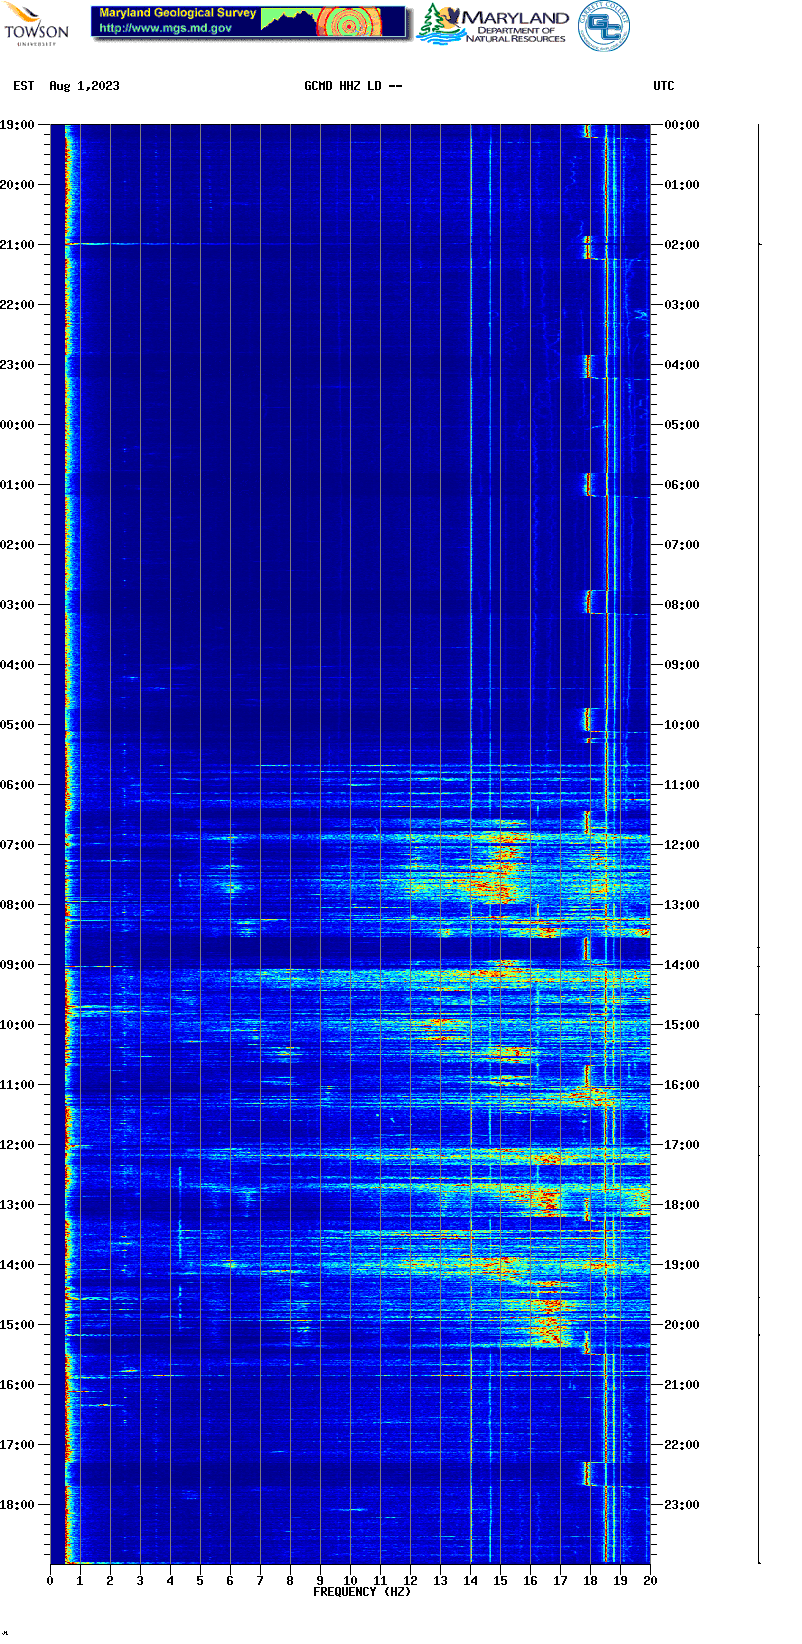The width and height of the screenshot is (802, 1644).
Task: Click the Maryland Geological Survey banner title
Action: (177, 13)
